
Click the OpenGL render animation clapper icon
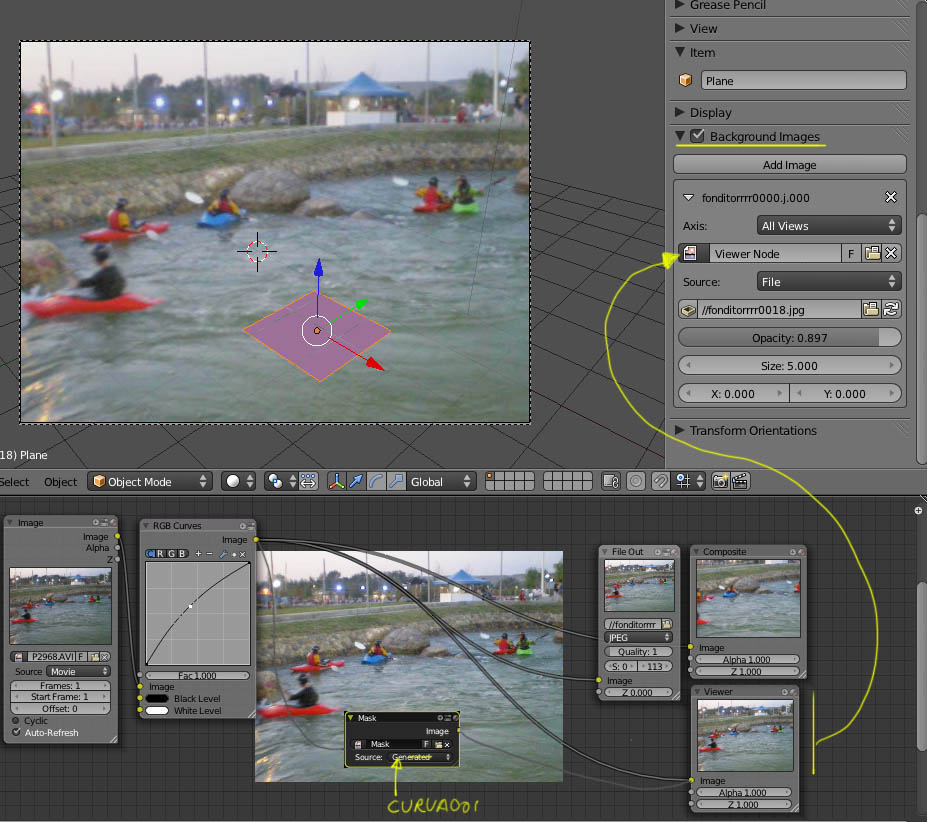(740, 481)
